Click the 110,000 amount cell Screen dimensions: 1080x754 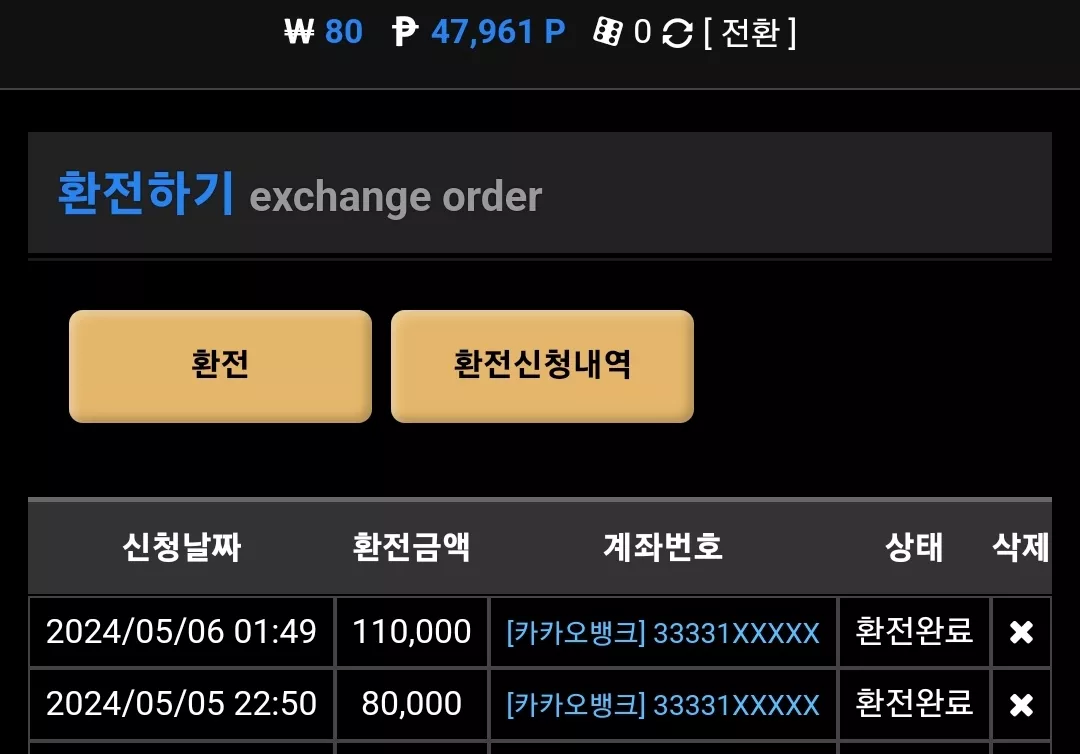(x=411, y=632)
